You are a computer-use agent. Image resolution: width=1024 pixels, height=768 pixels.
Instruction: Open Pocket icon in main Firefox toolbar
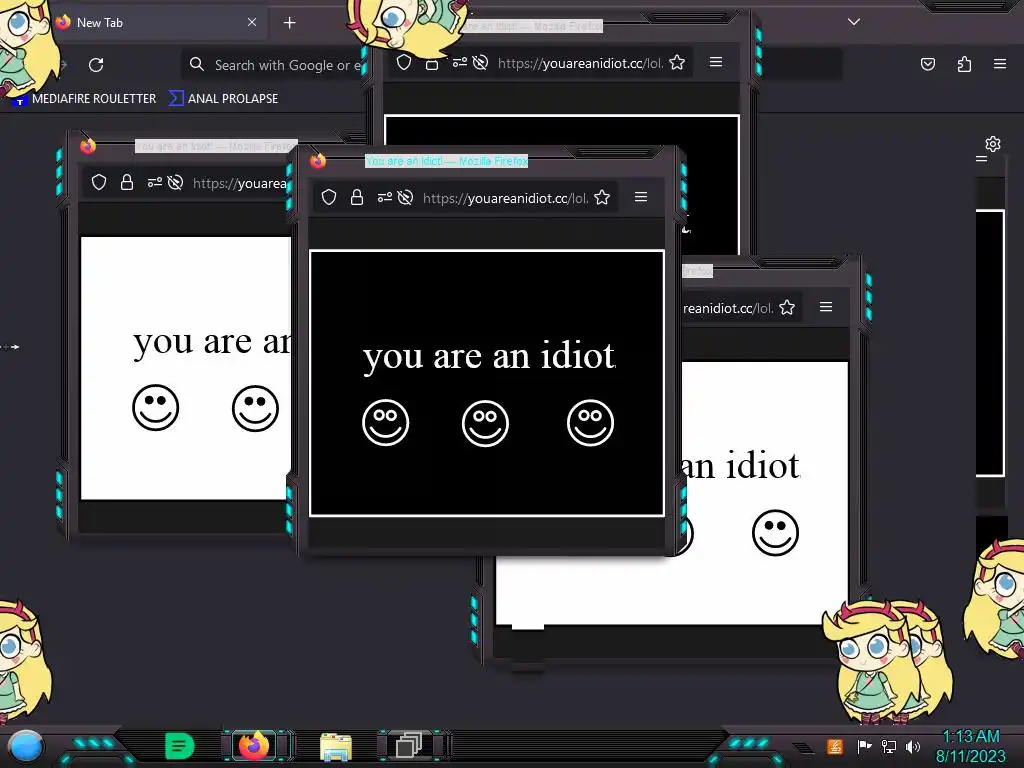[928, 64]
